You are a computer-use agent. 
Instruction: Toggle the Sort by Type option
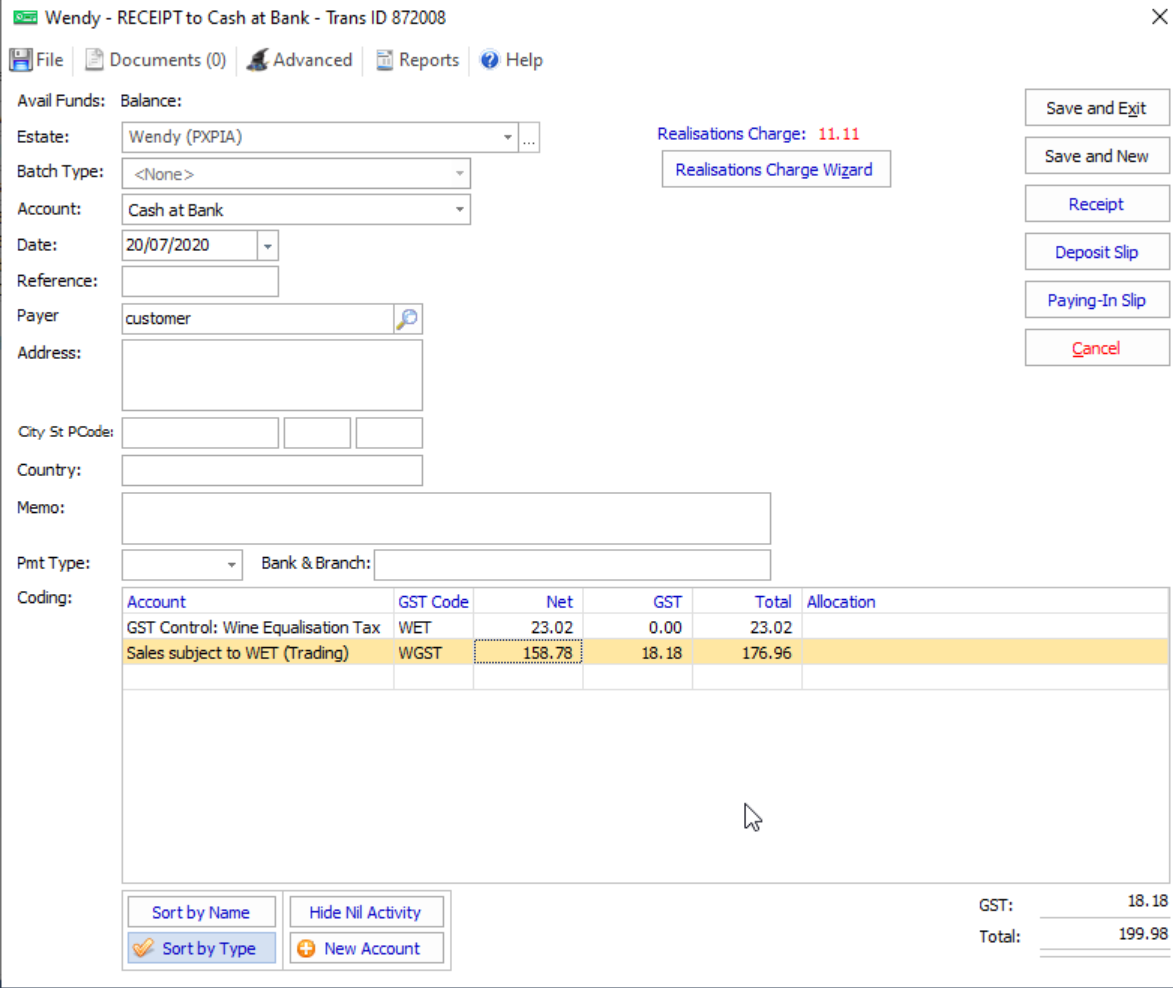[201, 949]
